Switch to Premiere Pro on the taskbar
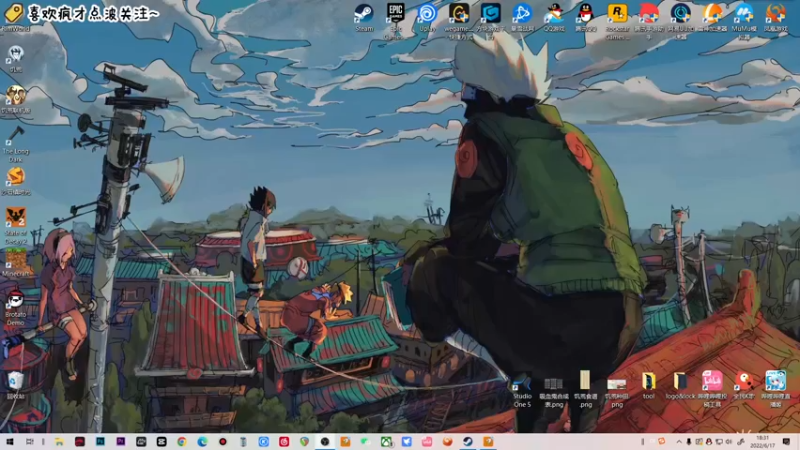Image resolution: width=800 pixels, height=450 pixels. (120, 442)
